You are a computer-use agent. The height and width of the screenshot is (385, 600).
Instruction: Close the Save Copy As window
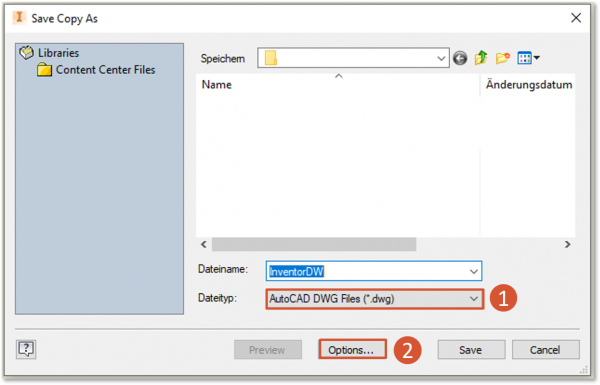pyautogui.click(x=576, y=18)
